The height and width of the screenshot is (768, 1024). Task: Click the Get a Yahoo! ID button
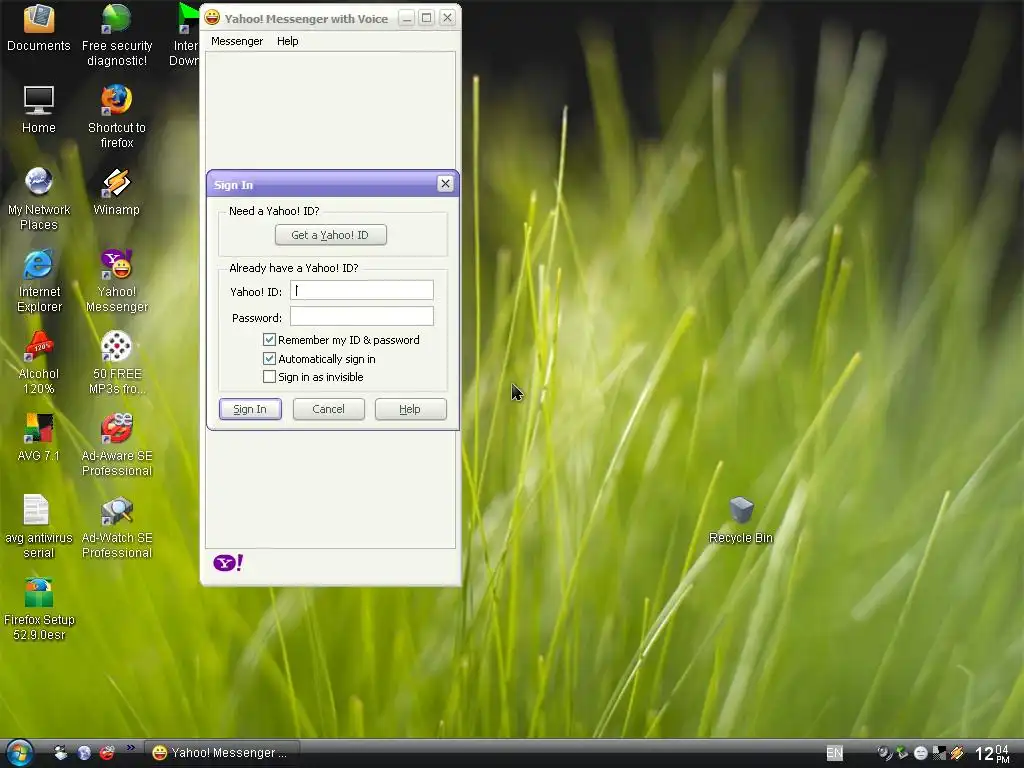tap(330, 235)
